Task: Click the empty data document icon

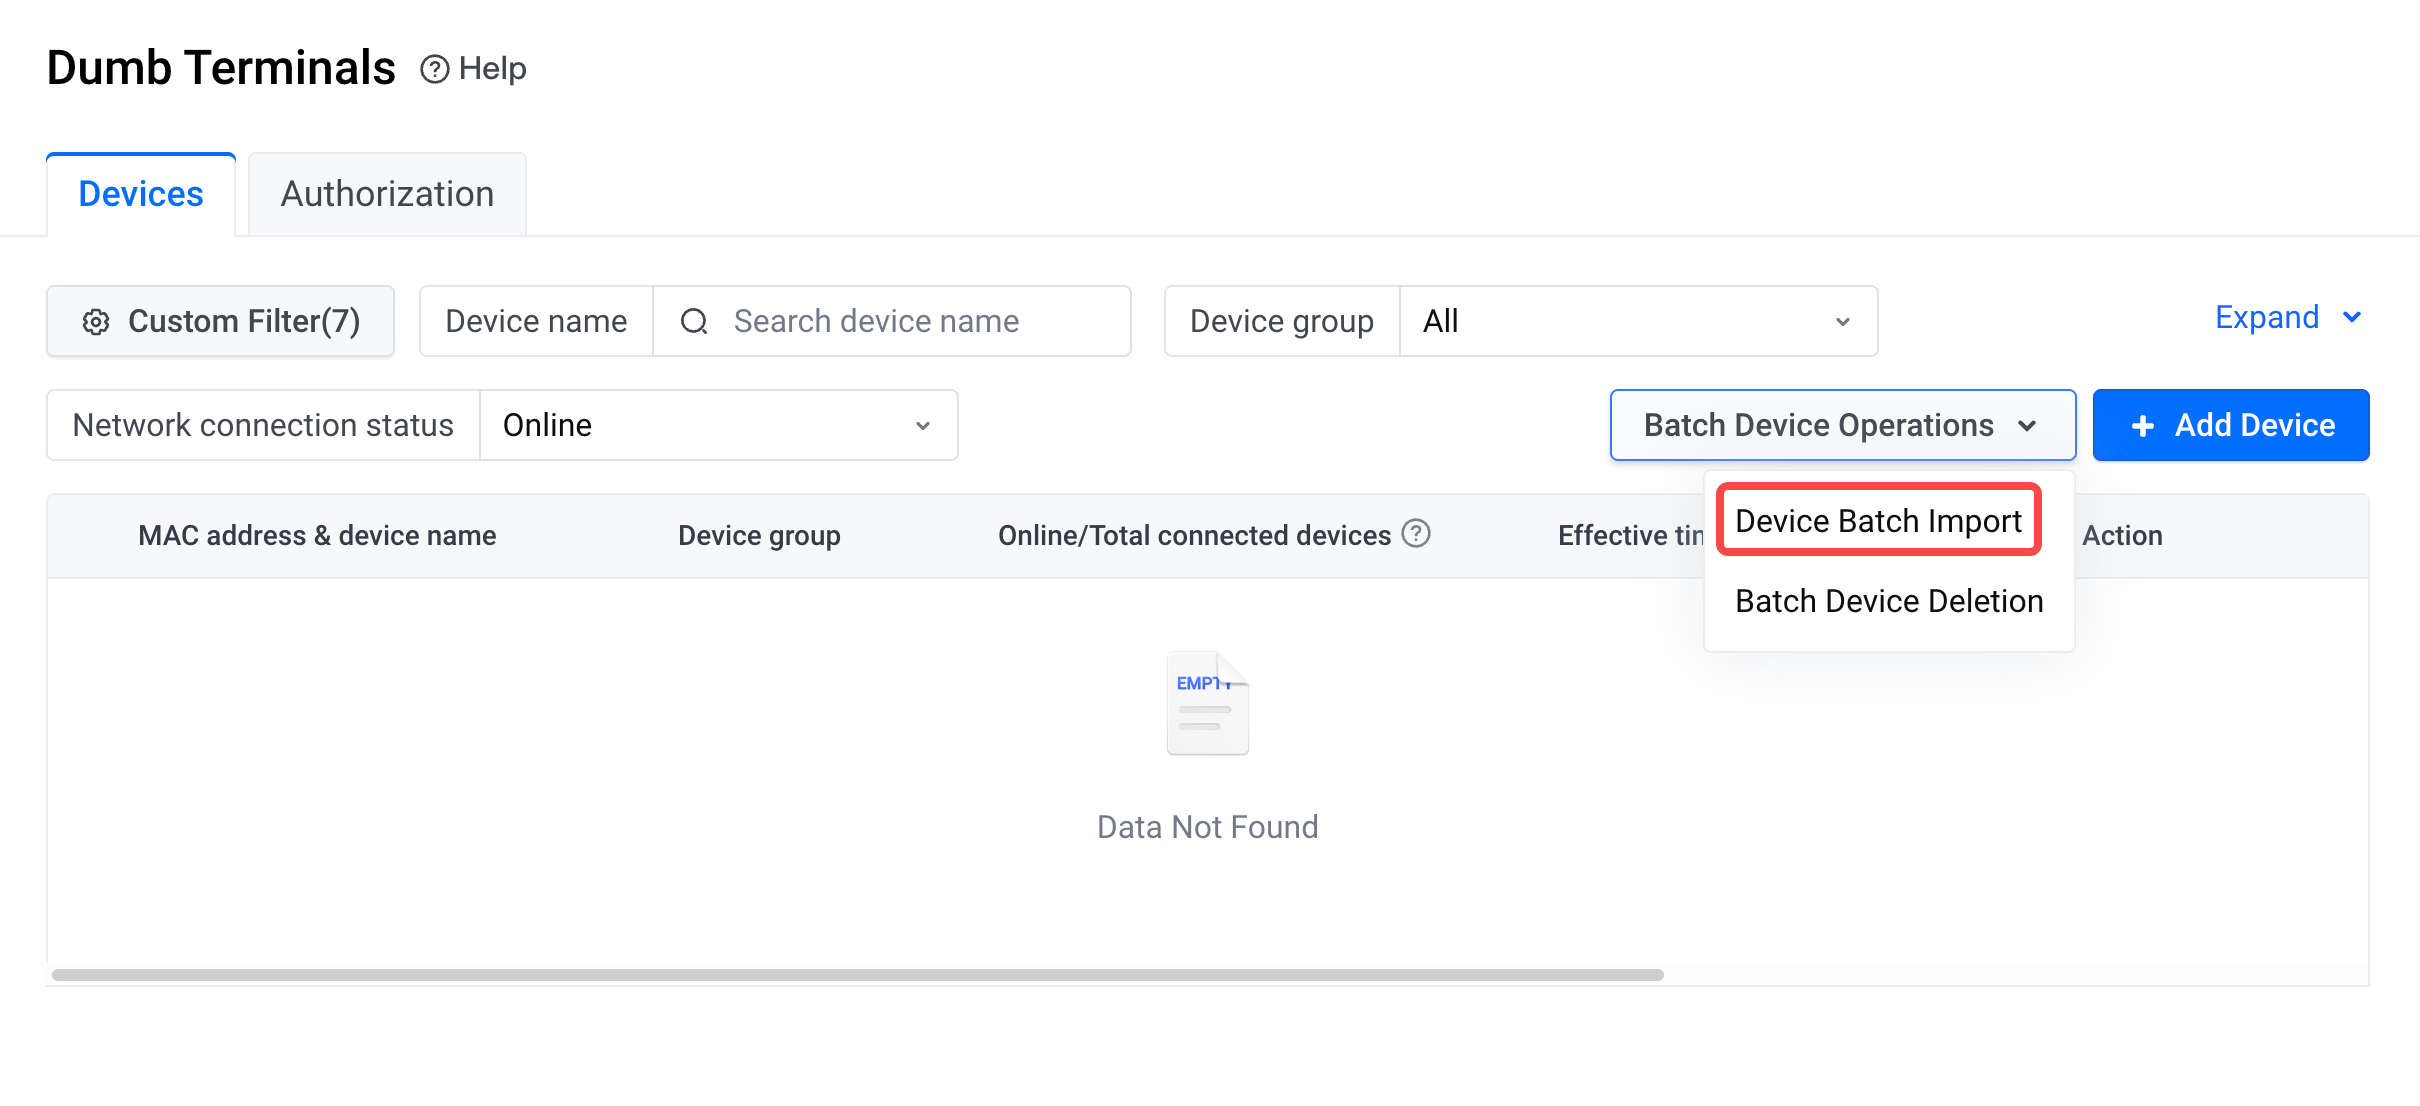Action: click(x=1207, y=704)
